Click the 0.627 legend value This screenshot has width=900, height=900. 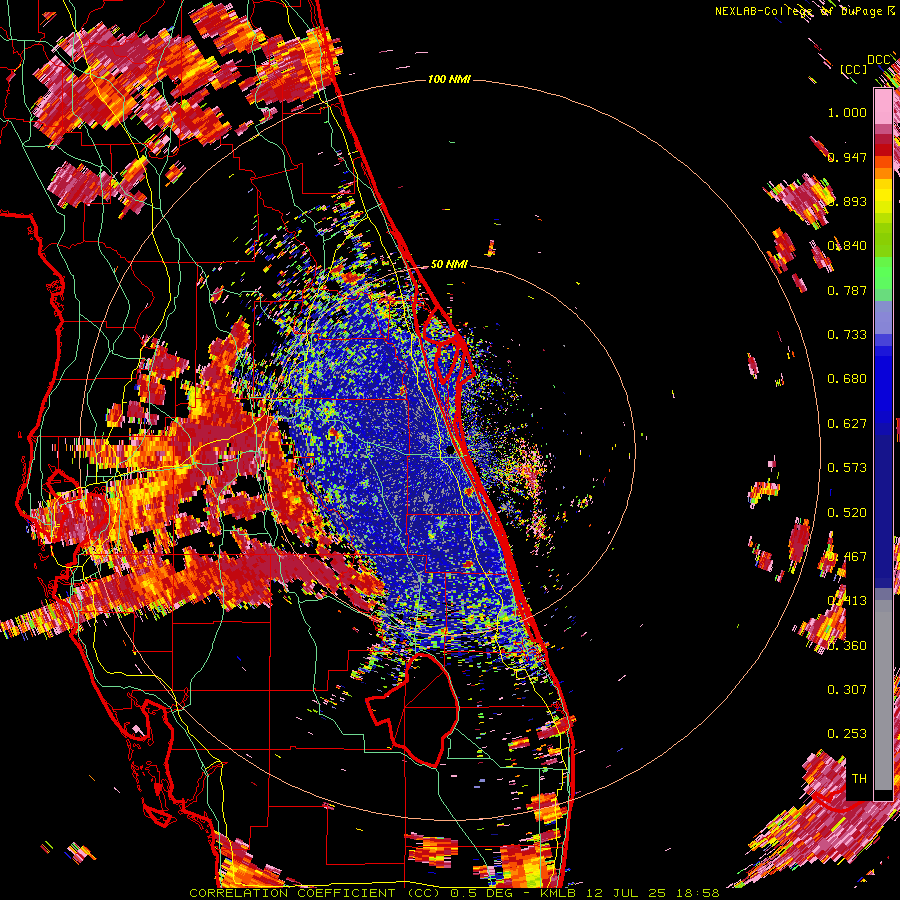[x=847, y=424]
